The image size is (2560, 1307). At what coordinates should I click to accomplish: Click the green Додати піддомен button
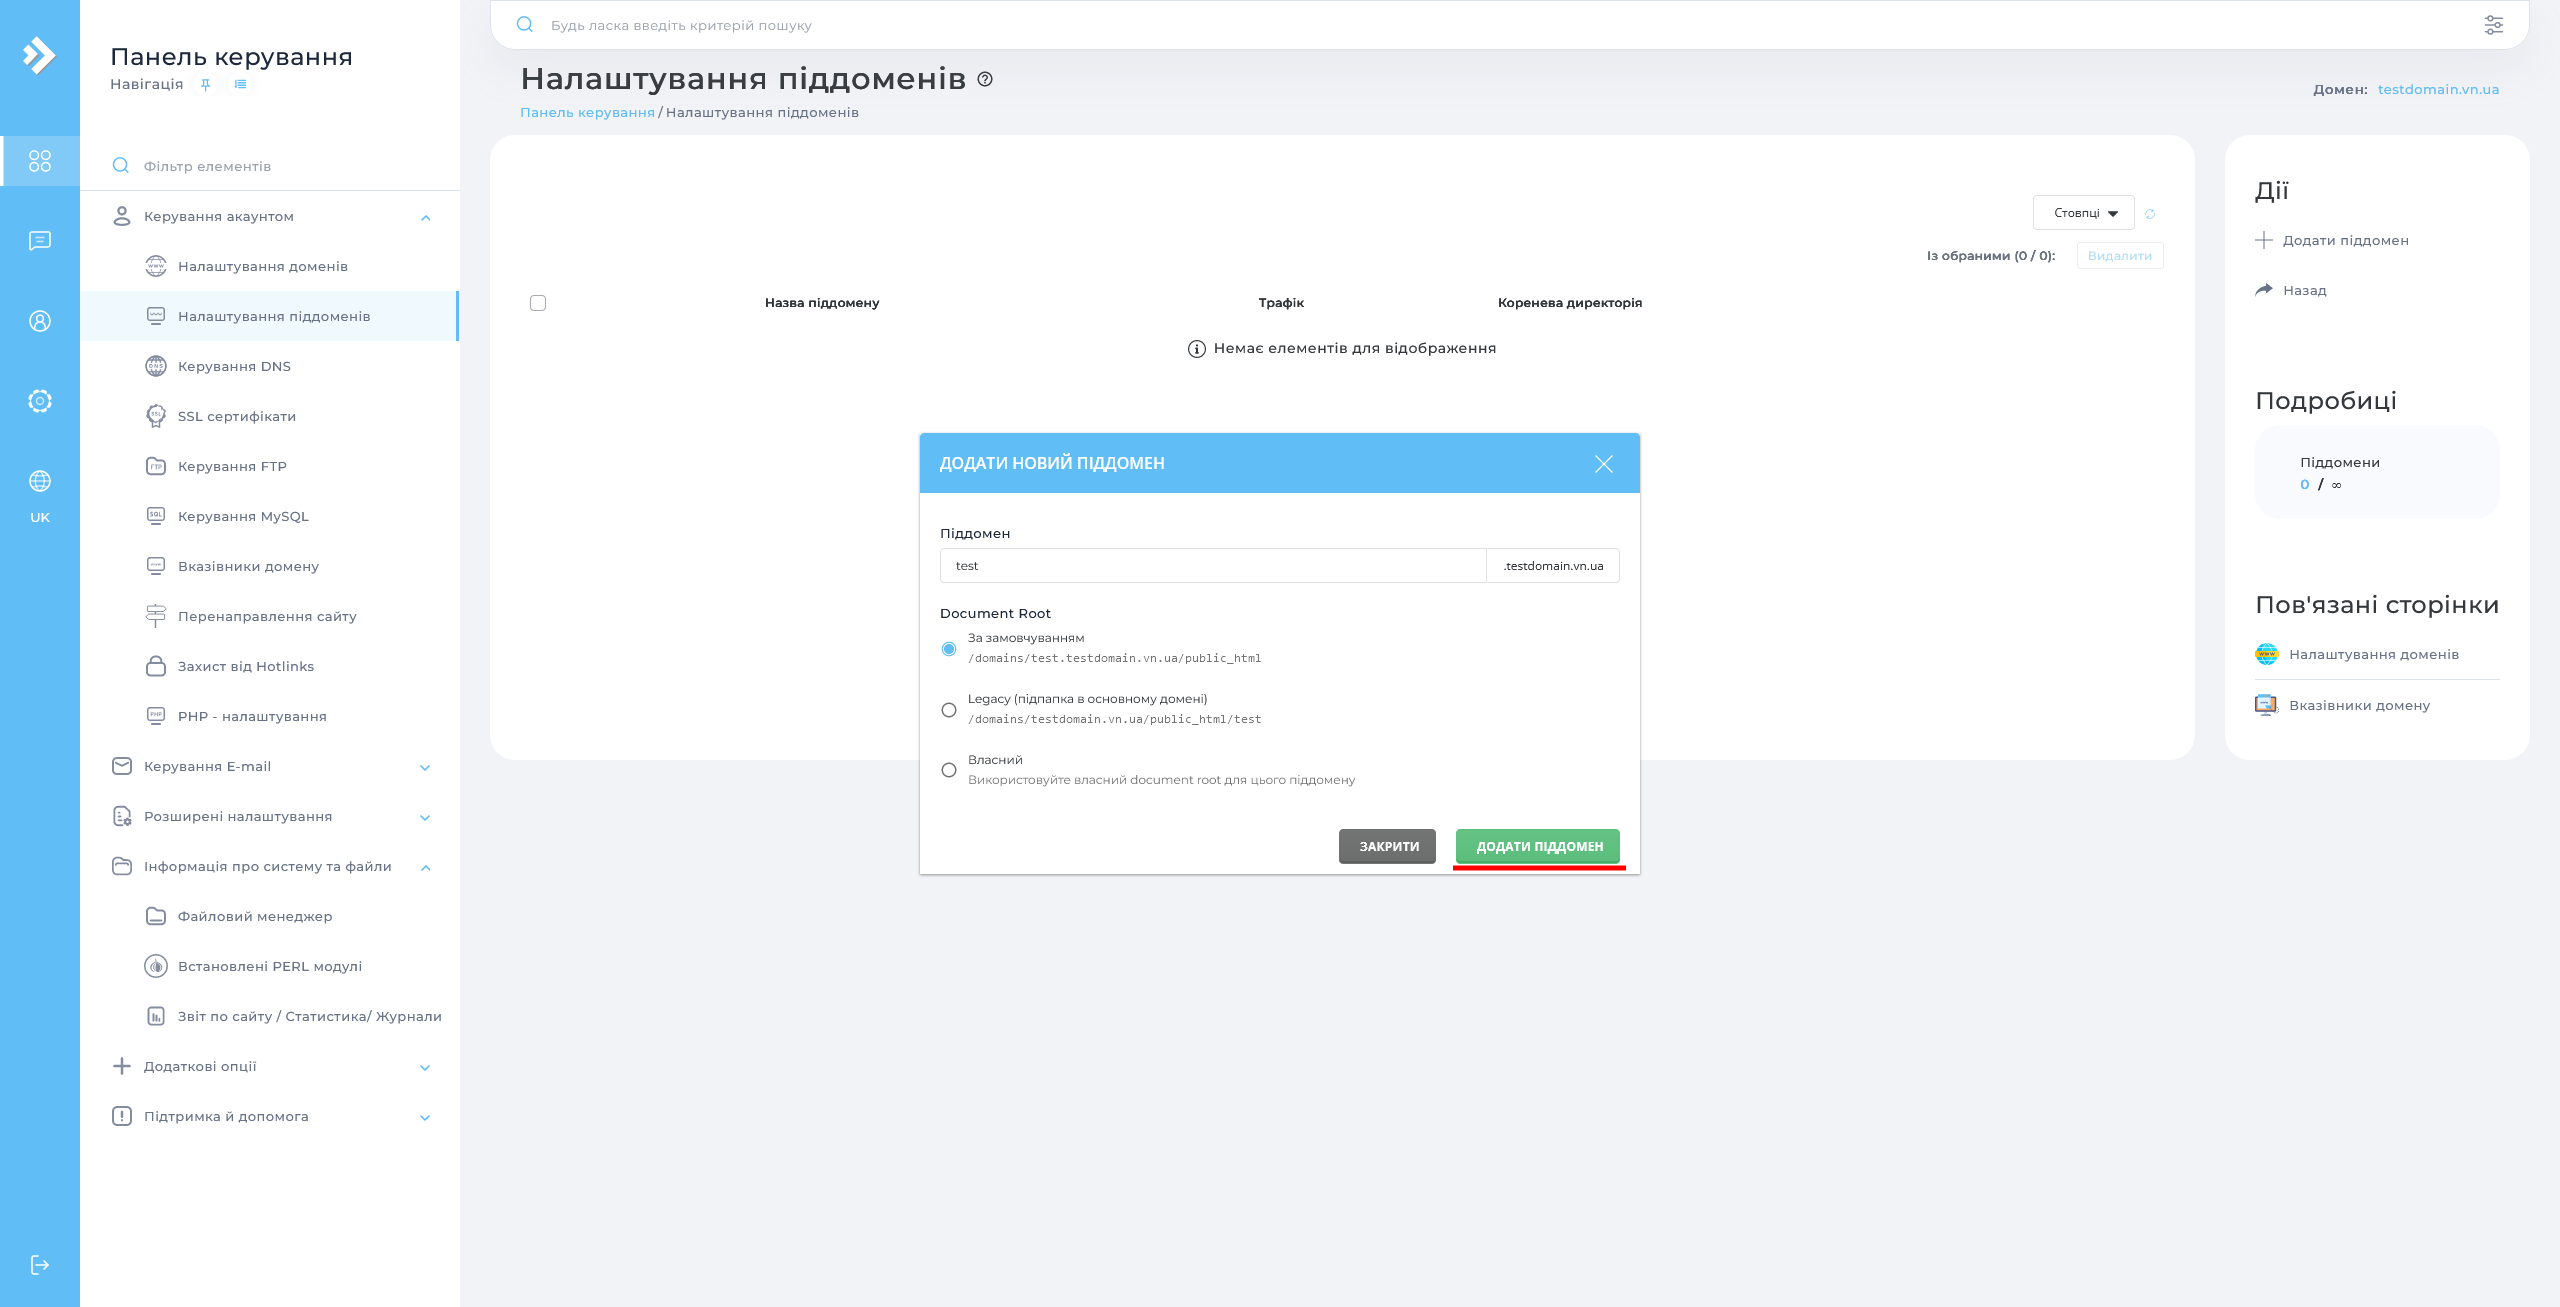[x=1537, y=846]
